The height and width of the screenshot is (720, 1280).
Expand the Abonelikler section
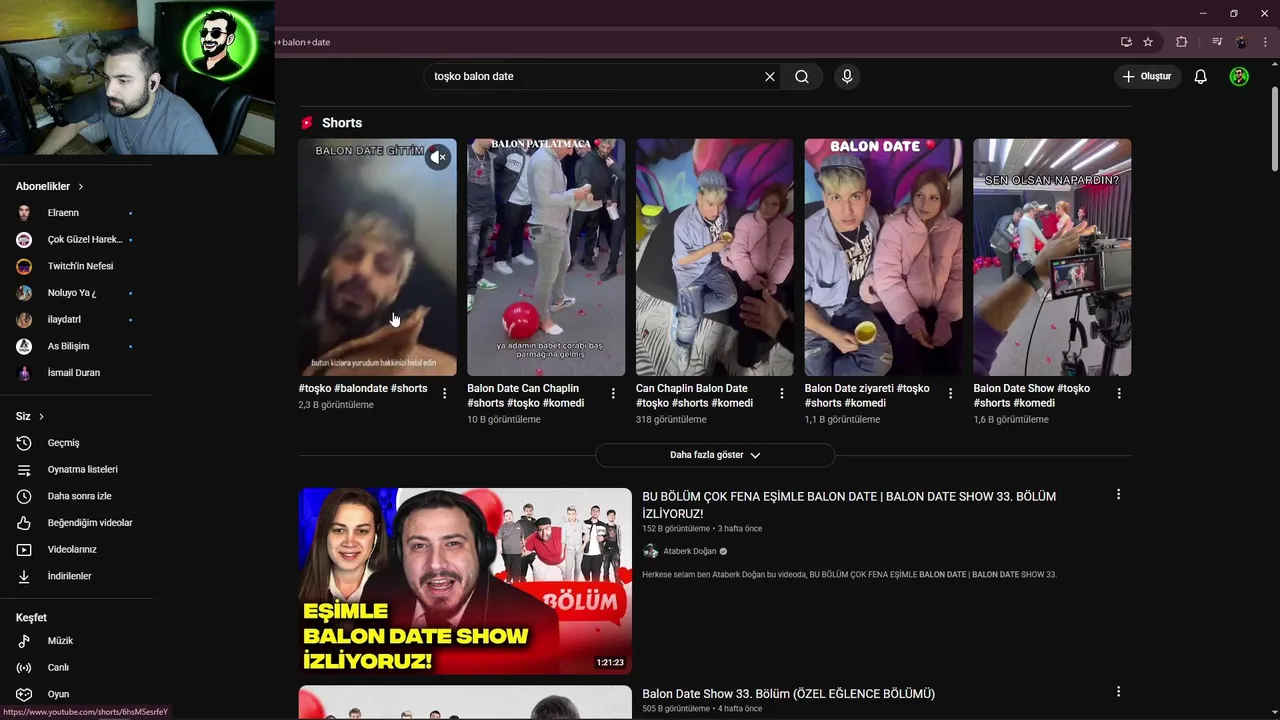point(50,186)
